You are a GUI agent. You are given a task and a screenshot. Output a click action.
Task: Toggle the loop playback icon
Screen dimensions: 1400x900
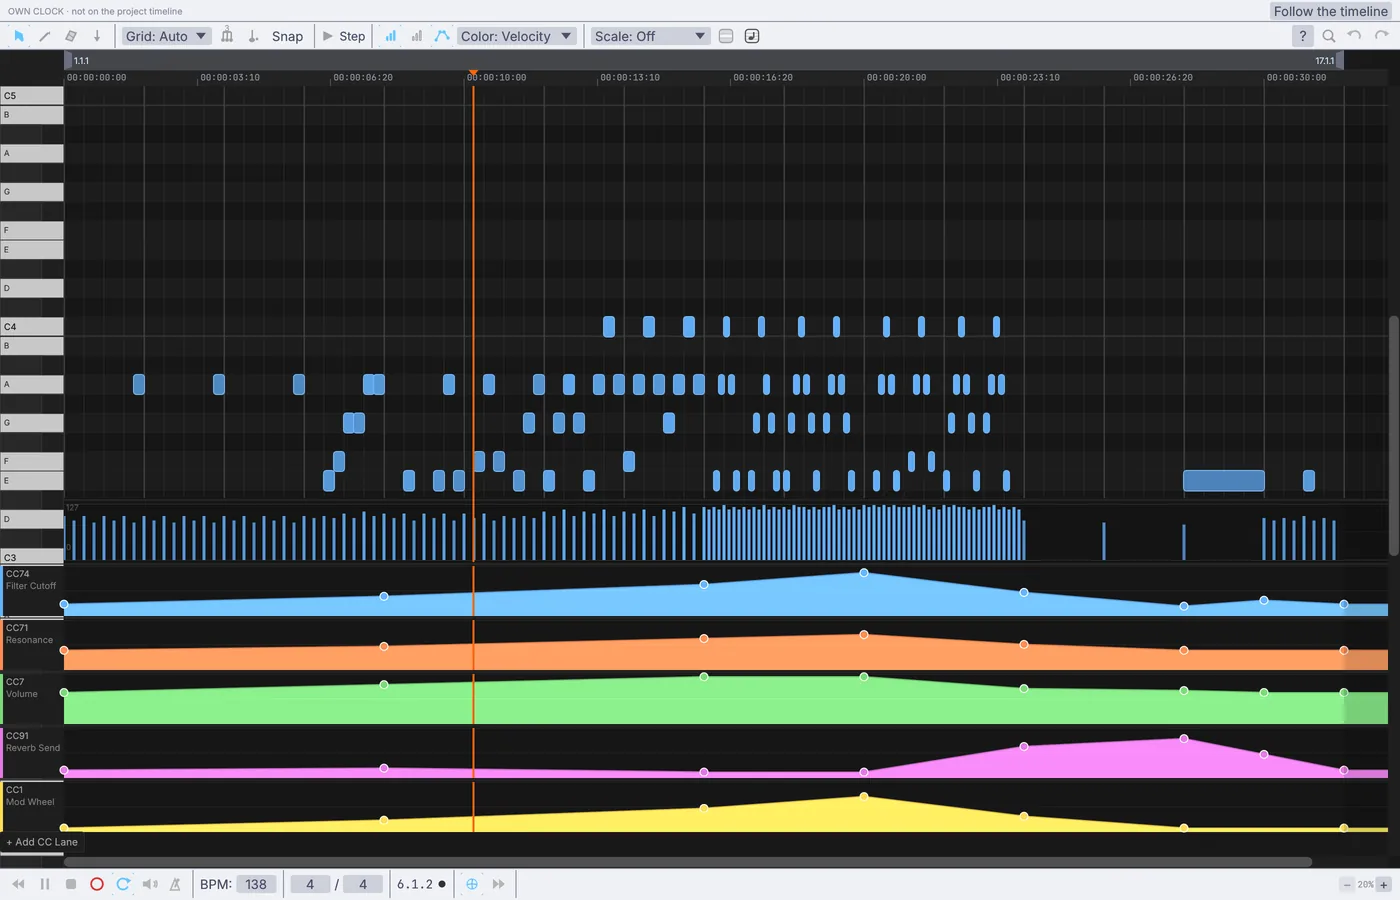pos(123,884)
